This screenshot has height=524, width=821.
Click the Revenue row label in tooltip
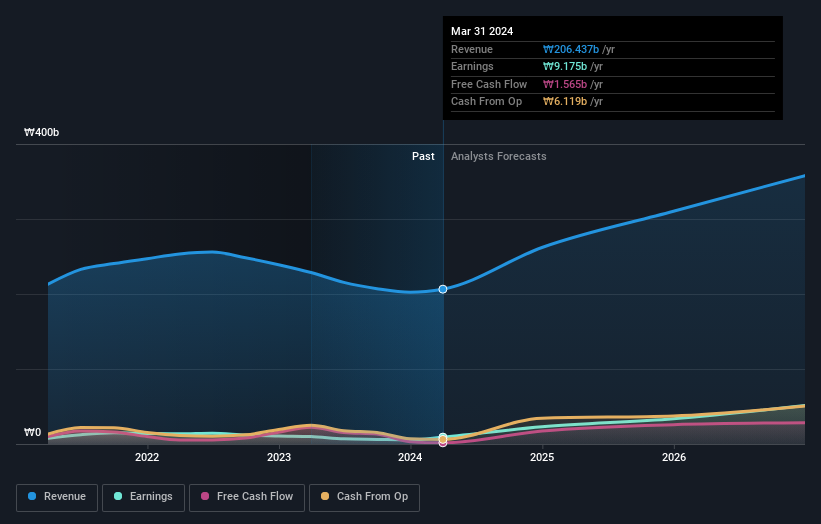472,49
